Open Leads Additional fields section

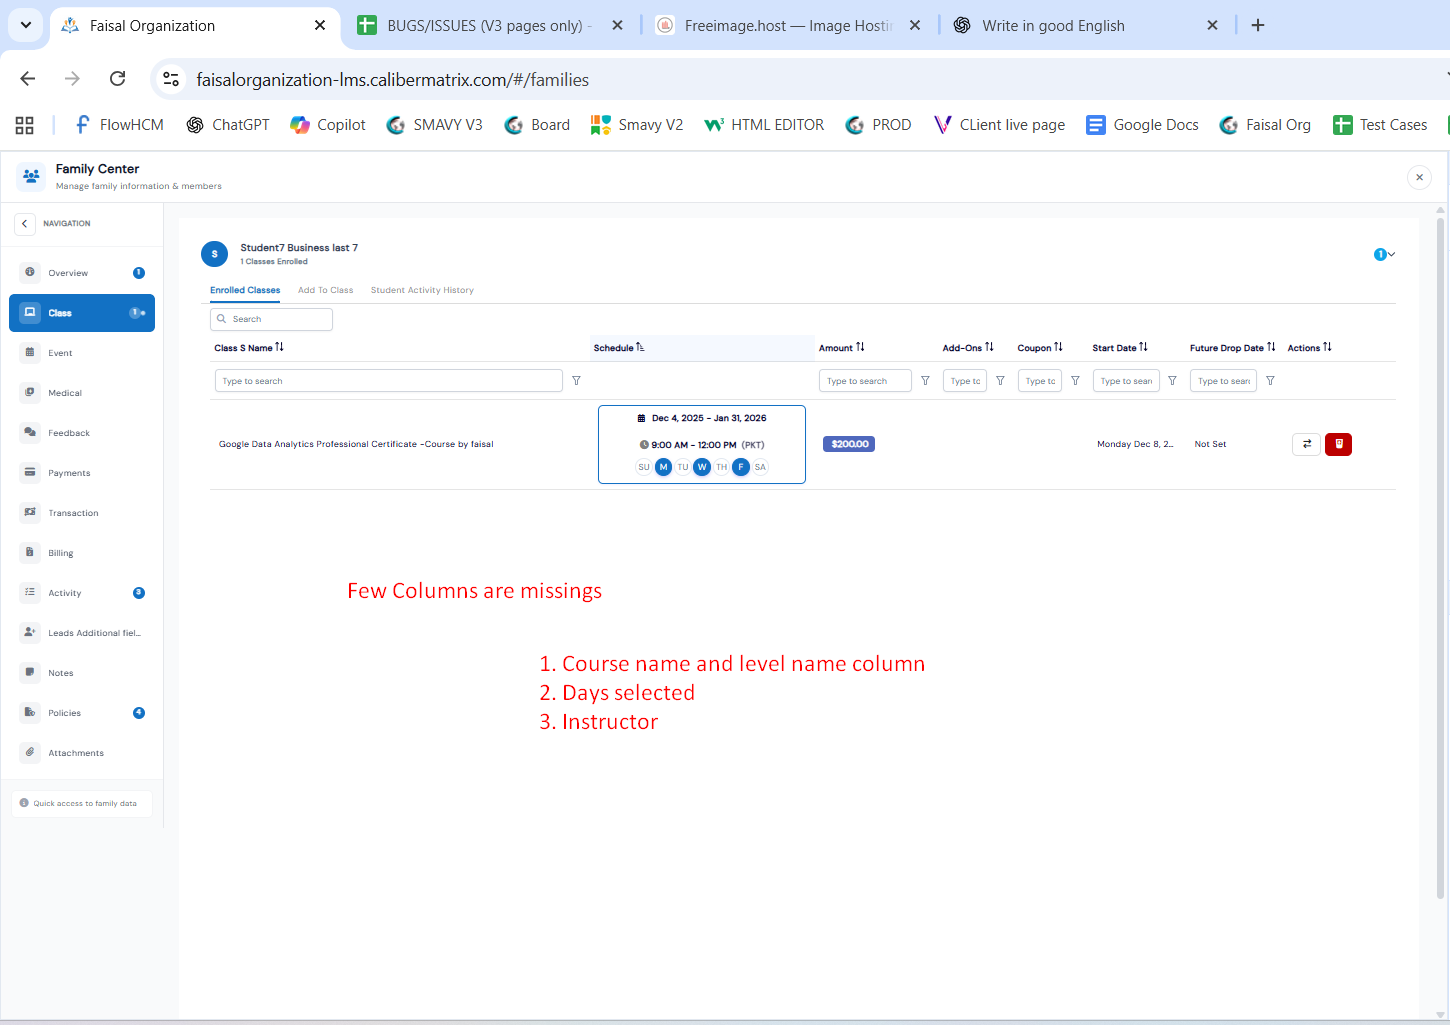82,633
